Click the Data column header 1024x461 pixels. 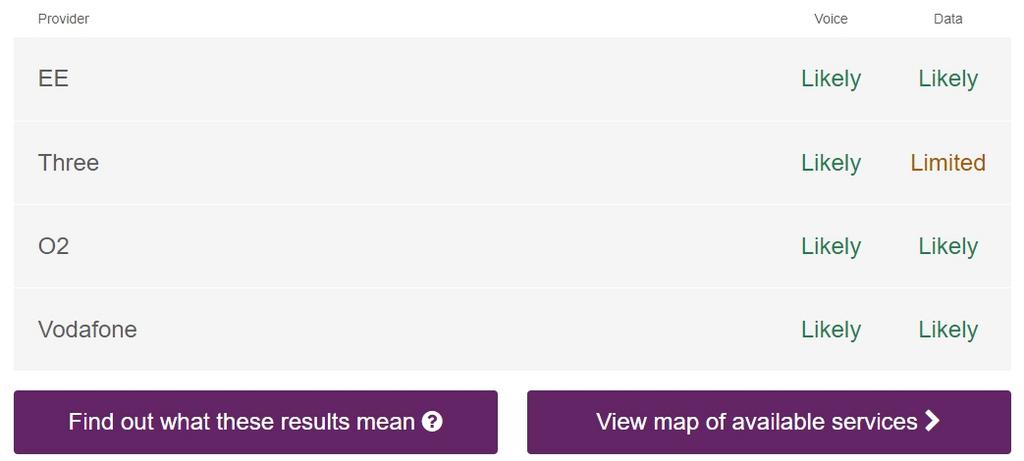(x=948, y=19)
